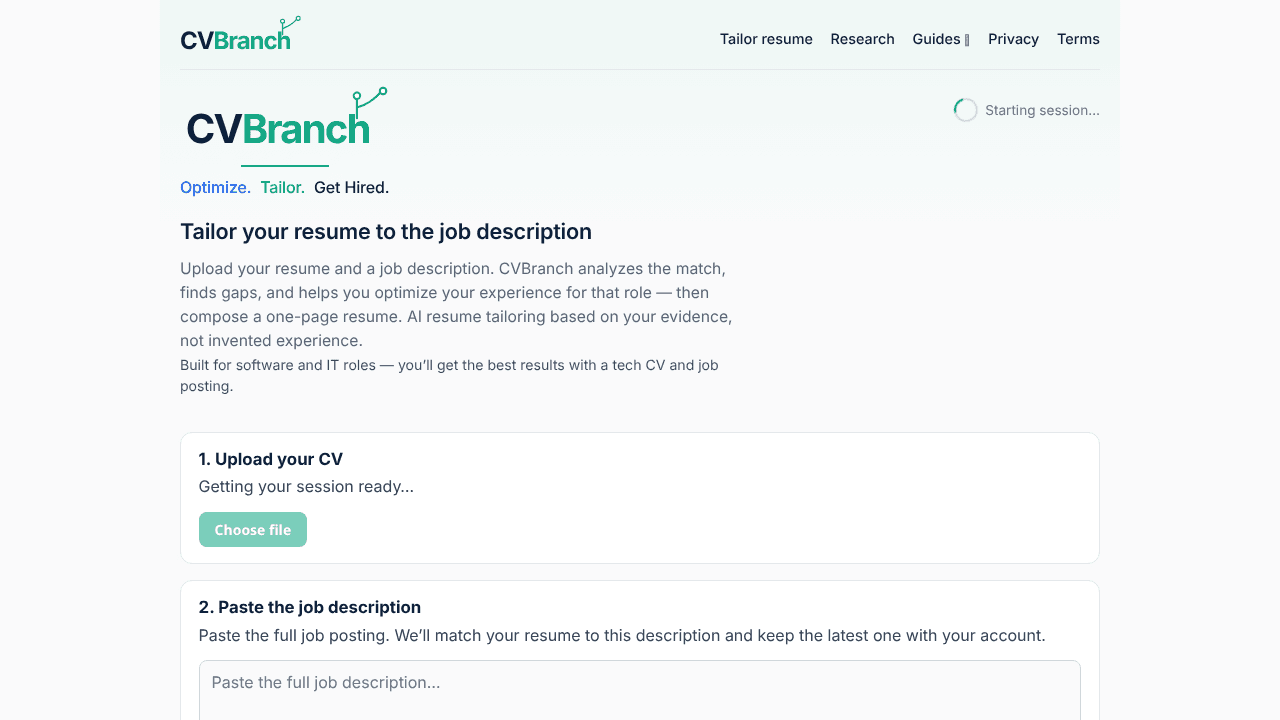1280x720 pixels.
Task: Click the 'Optimize.' tagline word
Action: coord(215,187)
